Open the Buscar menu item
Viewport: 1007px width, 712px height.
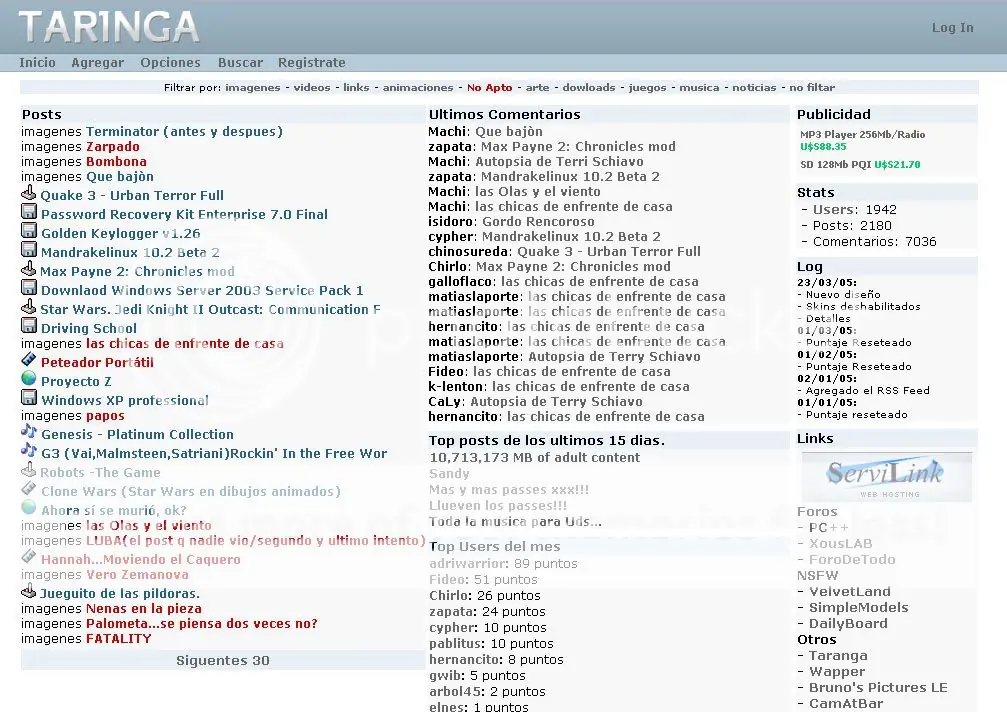tap(240, 62)
